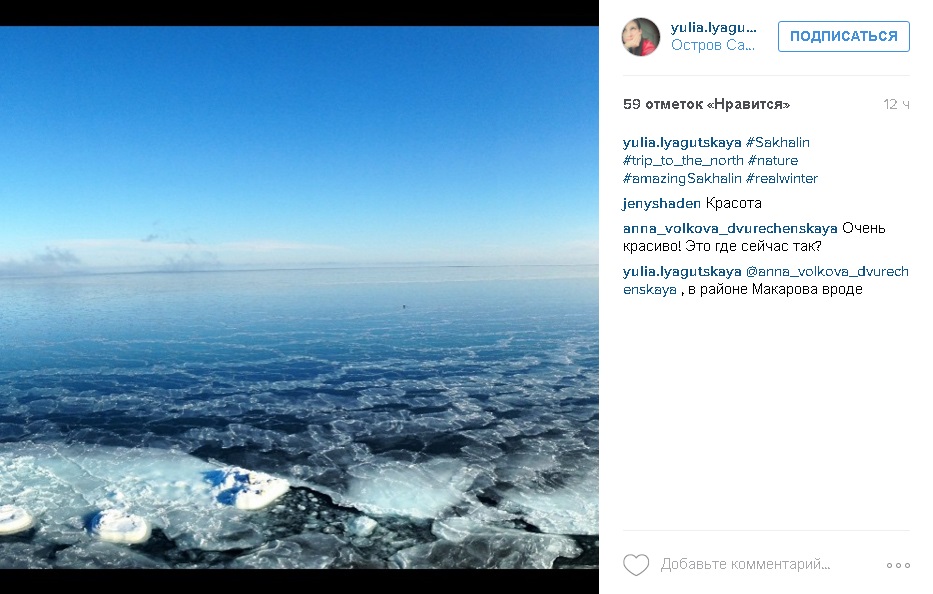
Task: Open the #amazingSakhalin hashtag
Action: (x=682, y=178)
